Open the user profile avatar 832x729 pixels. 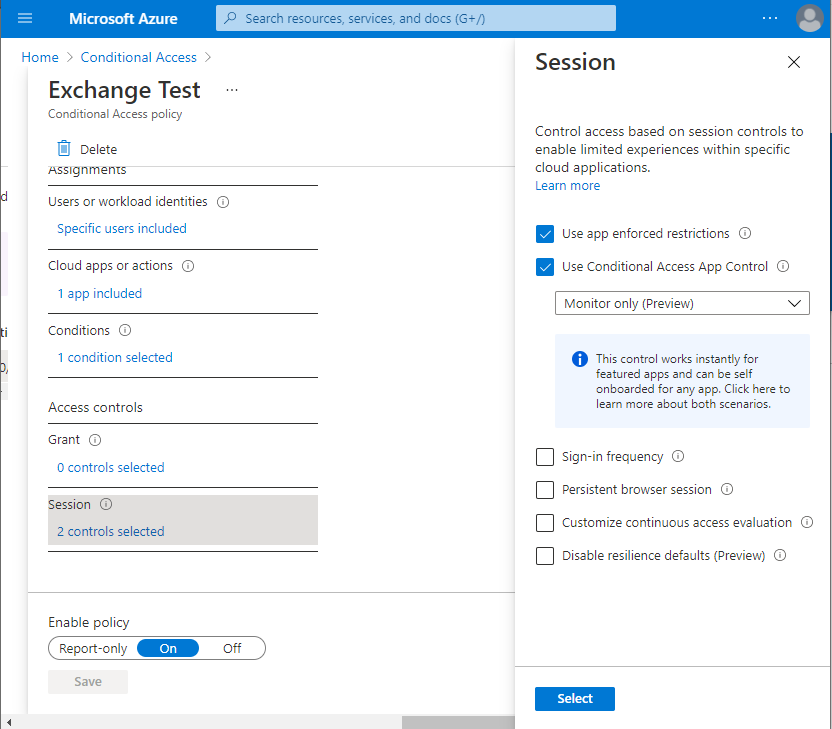pos(810,17)
